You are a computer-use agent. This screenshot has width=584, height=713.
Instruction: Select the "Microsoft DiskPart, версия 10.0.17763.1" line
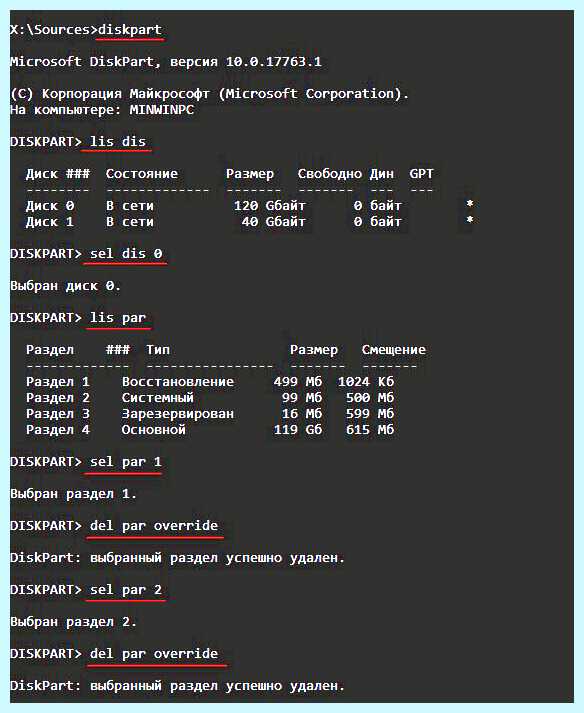166,62
